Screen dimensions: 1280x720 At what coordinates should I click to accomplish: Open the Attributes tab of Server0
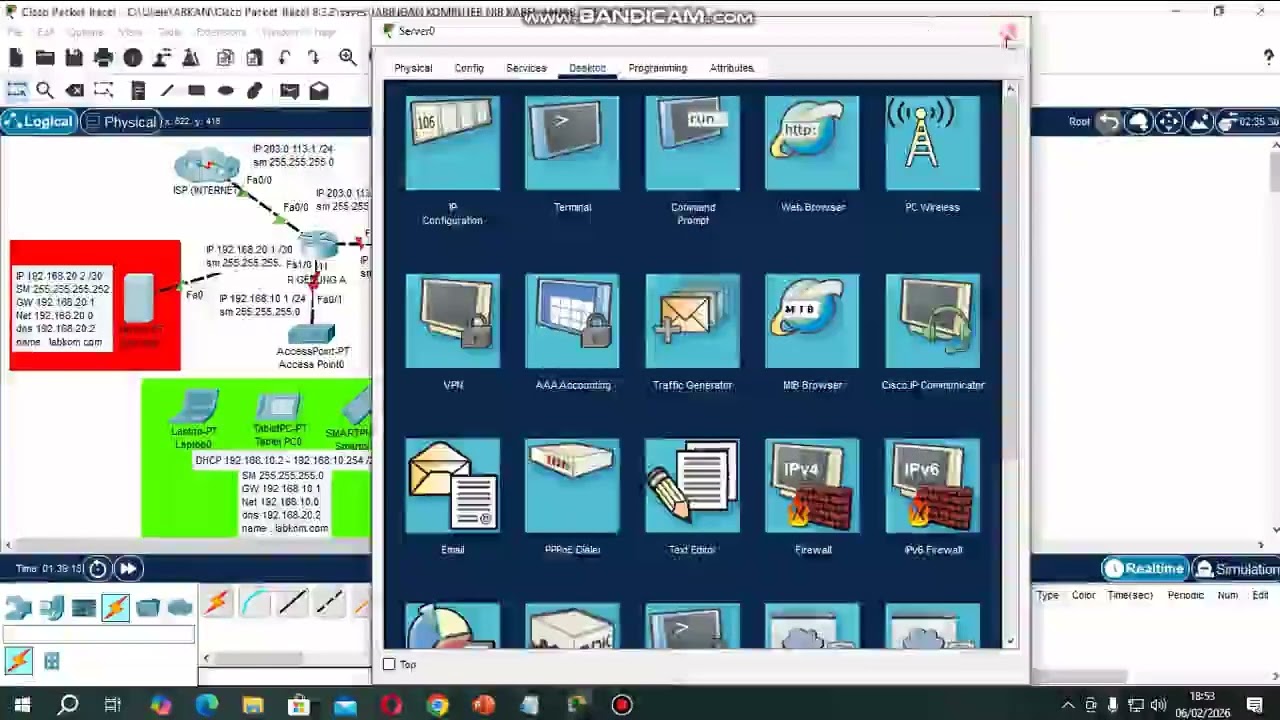click(x=732, y=68)
